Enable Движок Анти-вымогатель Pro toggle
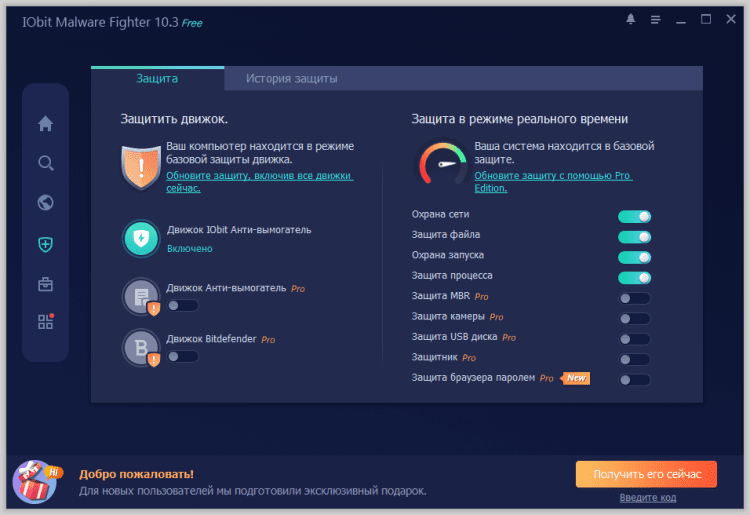 point(182,306)
